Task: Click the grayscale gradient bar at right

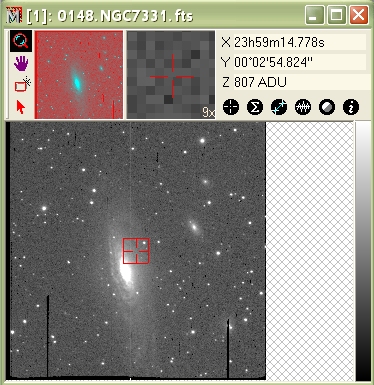Action: coord(363,251)
